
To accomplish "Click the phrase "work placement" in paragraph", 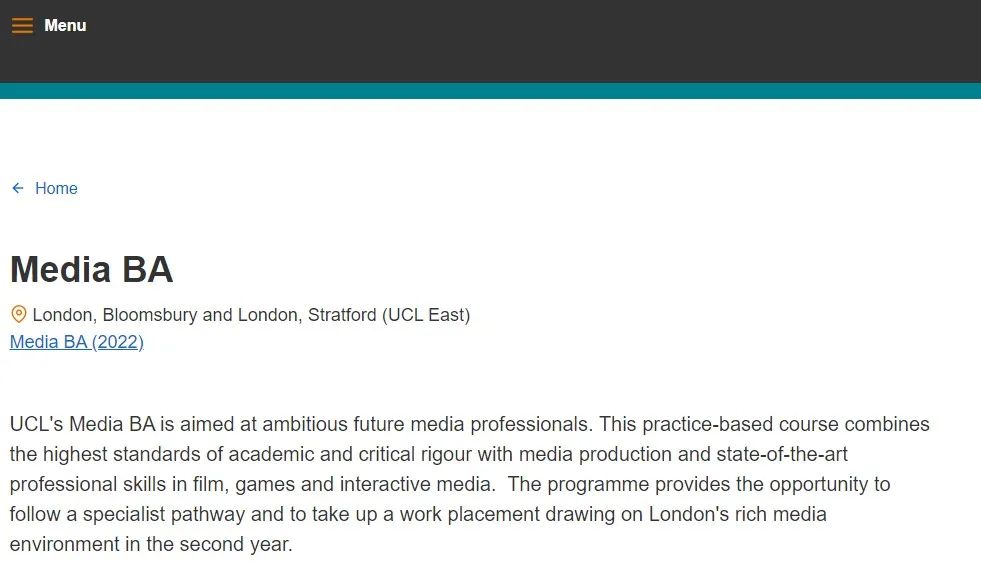I will (480, 515).
